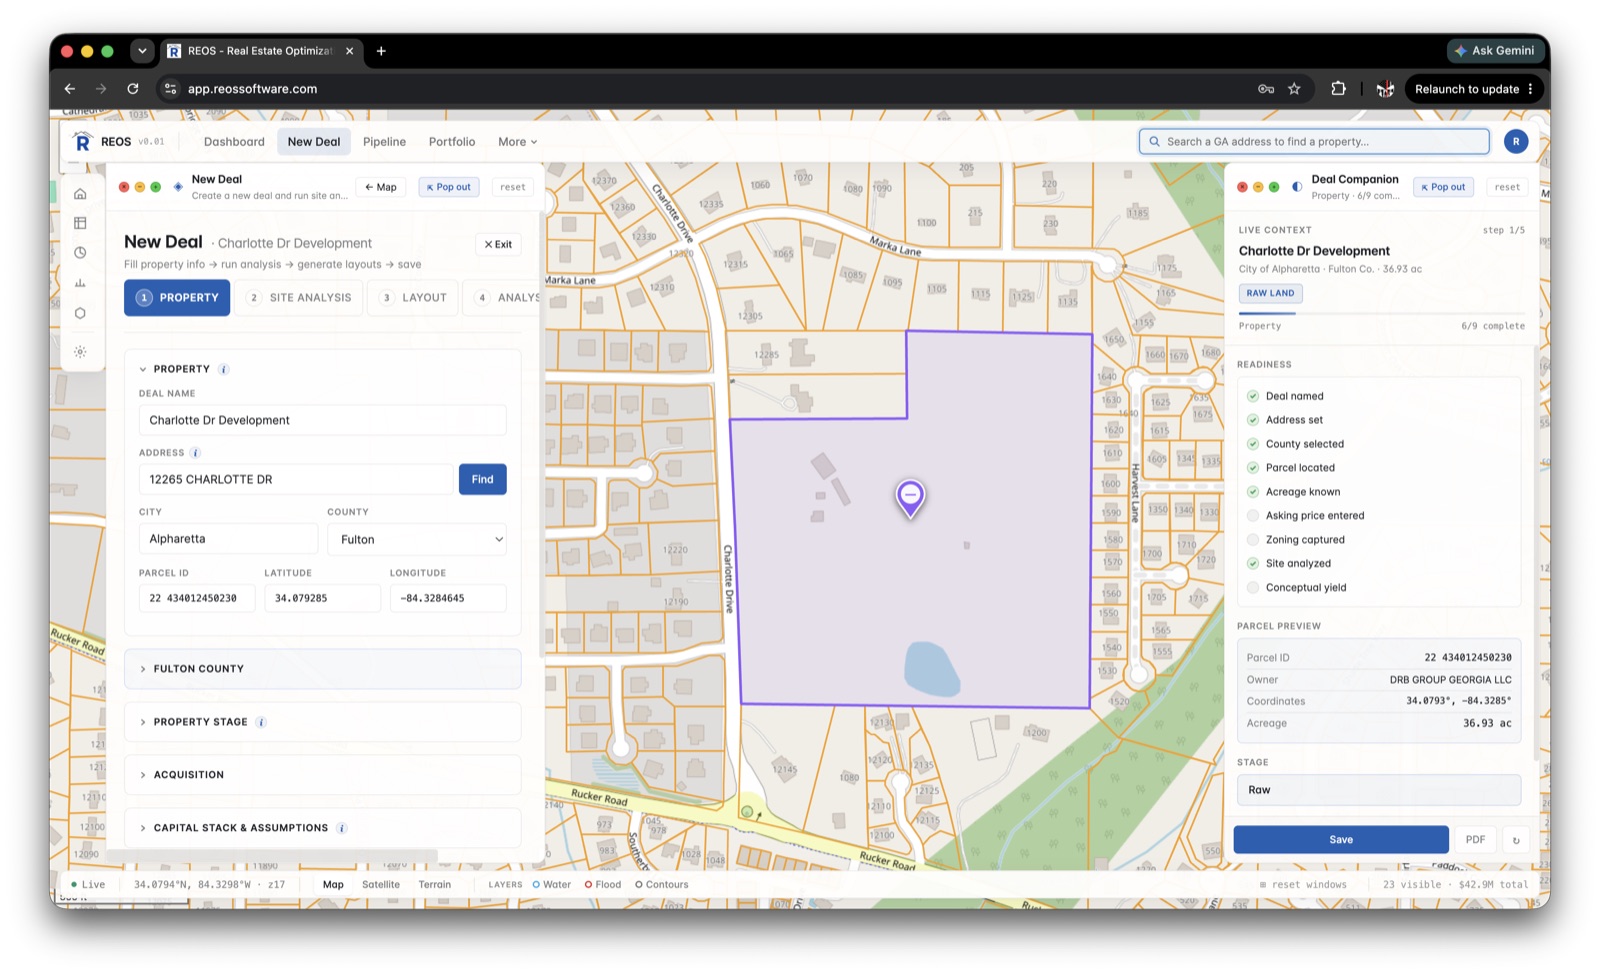Click the user avatar R in top right
This screenshot has width=1600, height=974.
coord(1516,142)
